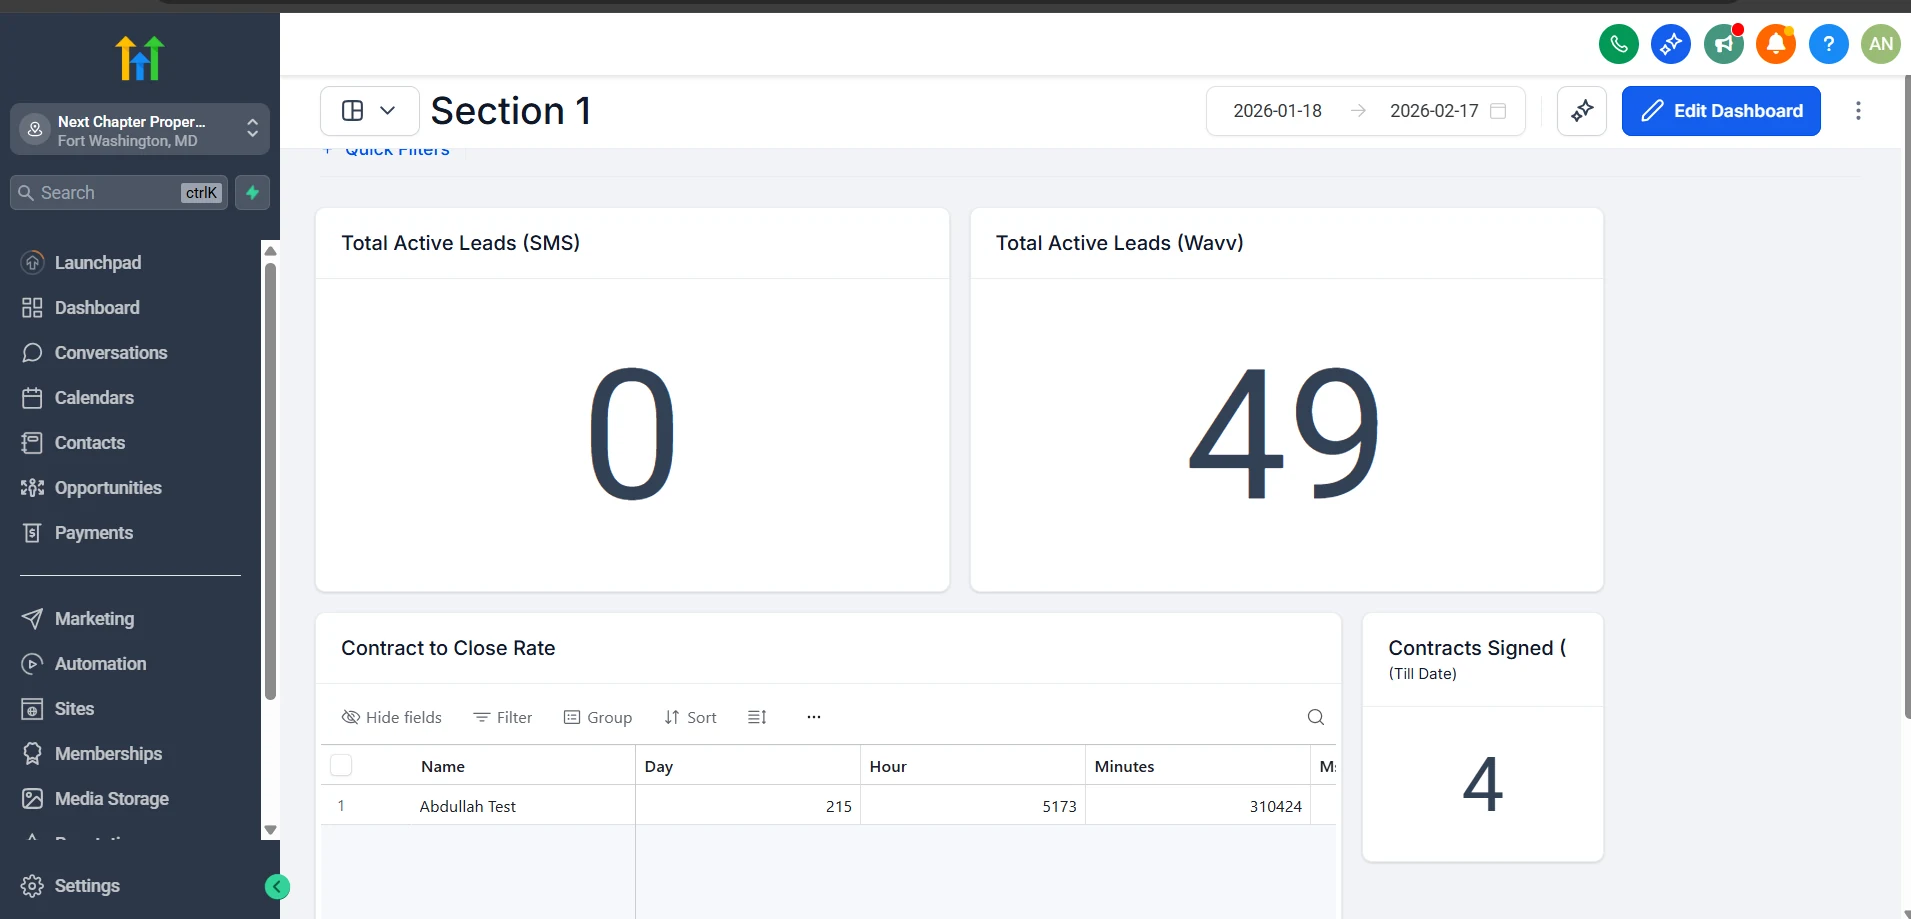The height and width of the screenshot is (919, 1911).
Task: Open Payments in sidebar
Action: click(94, 533)
